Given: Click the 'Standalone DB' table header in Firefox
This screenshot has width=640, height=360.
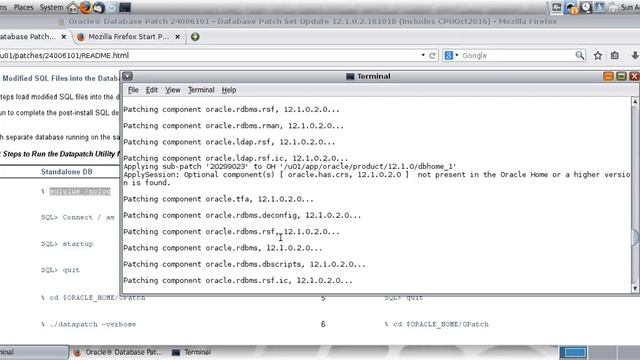Looking at the screenshot, I should (67, 172).
